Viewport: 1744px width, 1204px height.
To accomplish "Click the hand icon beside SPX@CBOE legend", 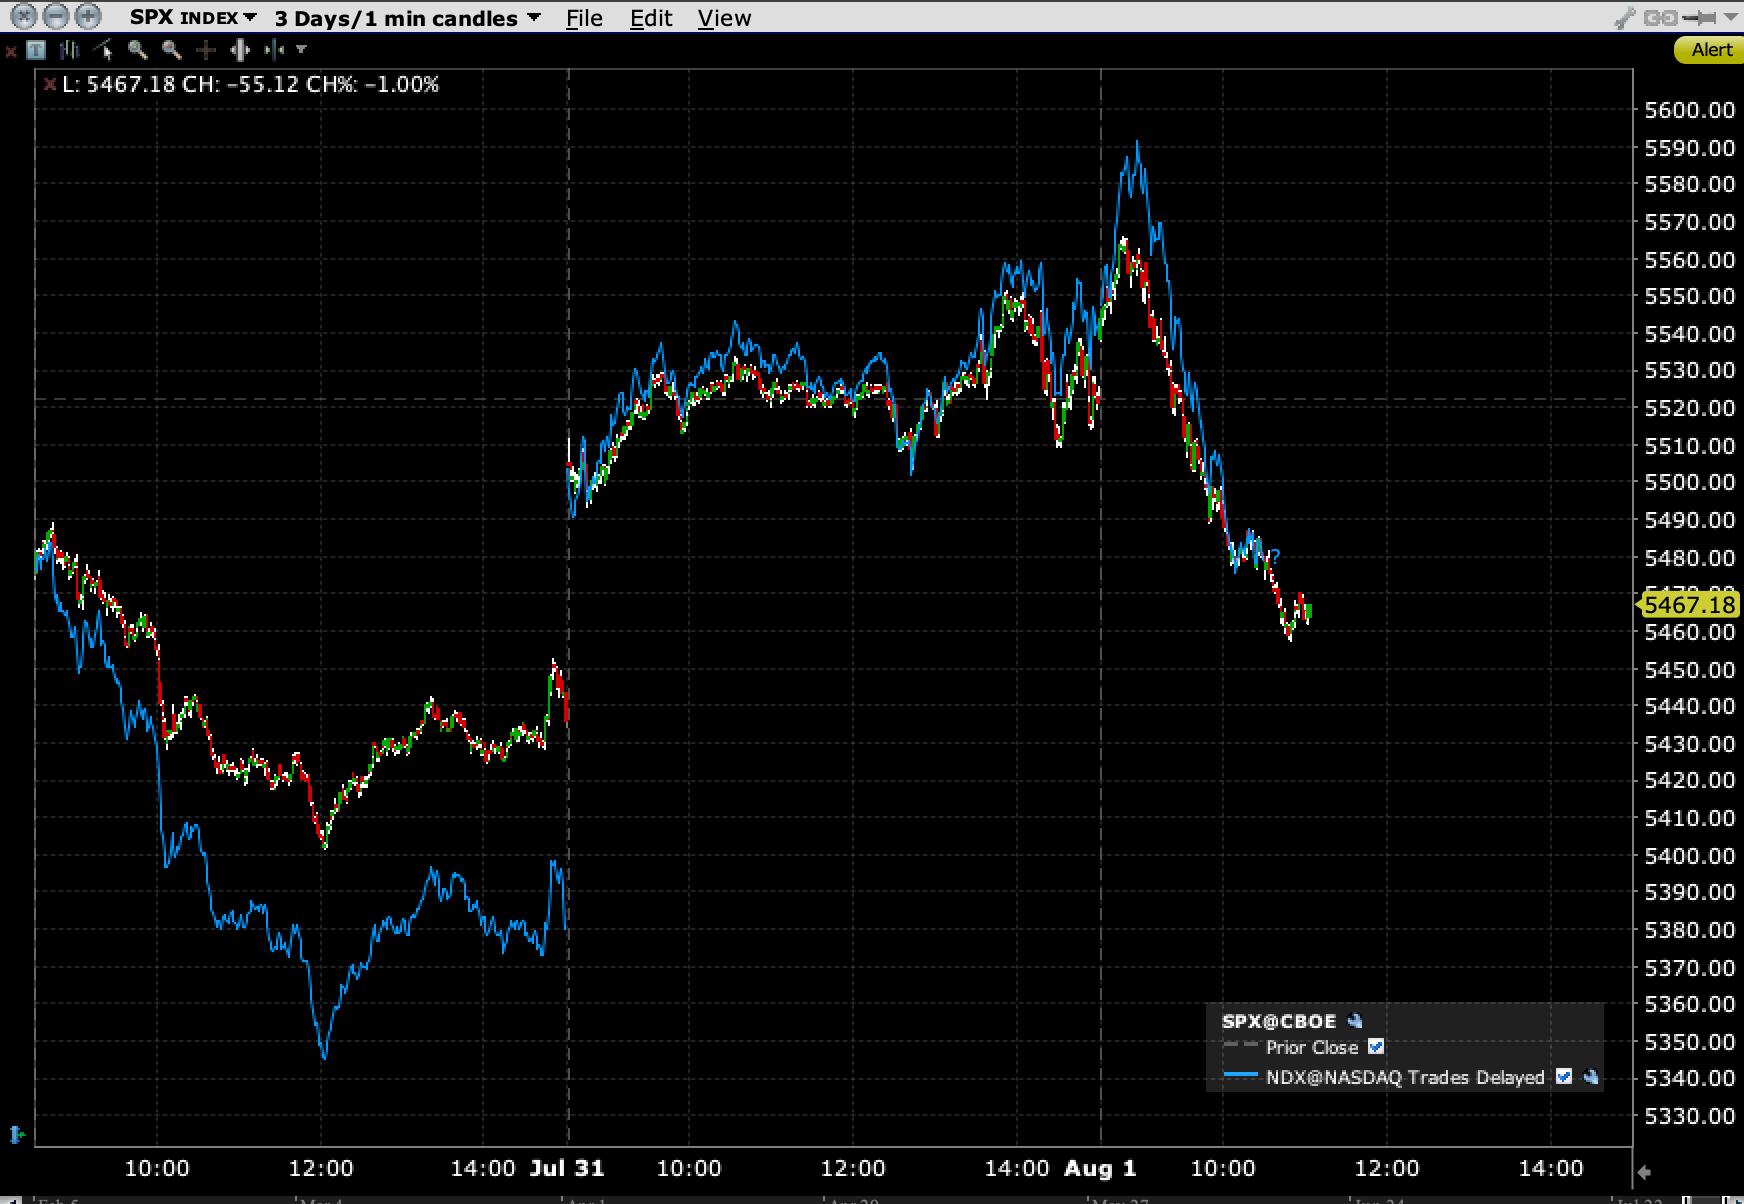I will click(1355, 1021).
